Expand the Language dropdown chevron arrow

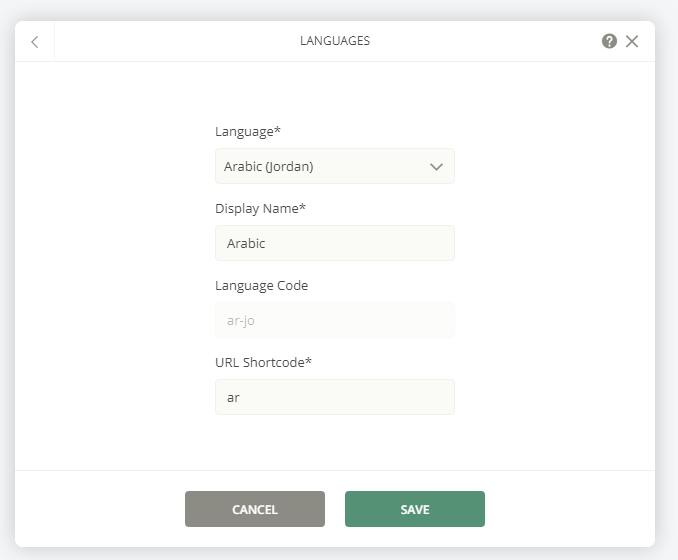point(436,166)
